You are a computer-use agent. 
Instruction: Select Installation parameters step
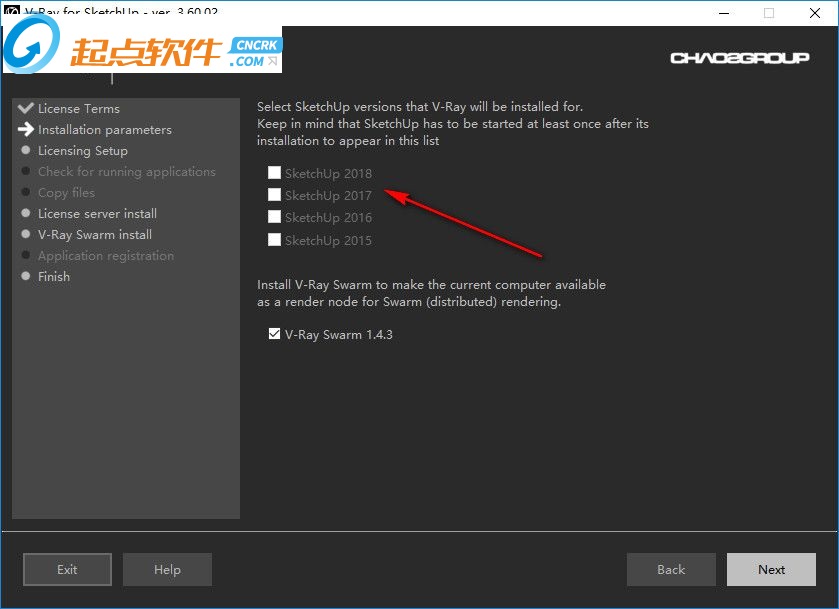(x=105, y=130)
